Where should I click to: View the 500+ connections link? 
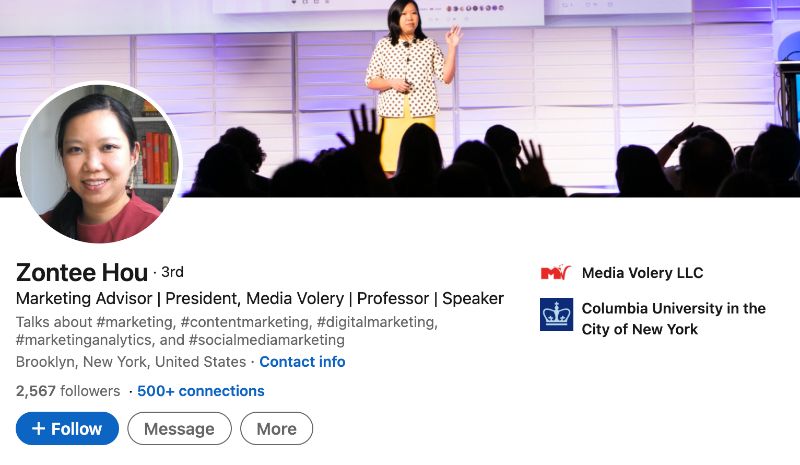201,391
